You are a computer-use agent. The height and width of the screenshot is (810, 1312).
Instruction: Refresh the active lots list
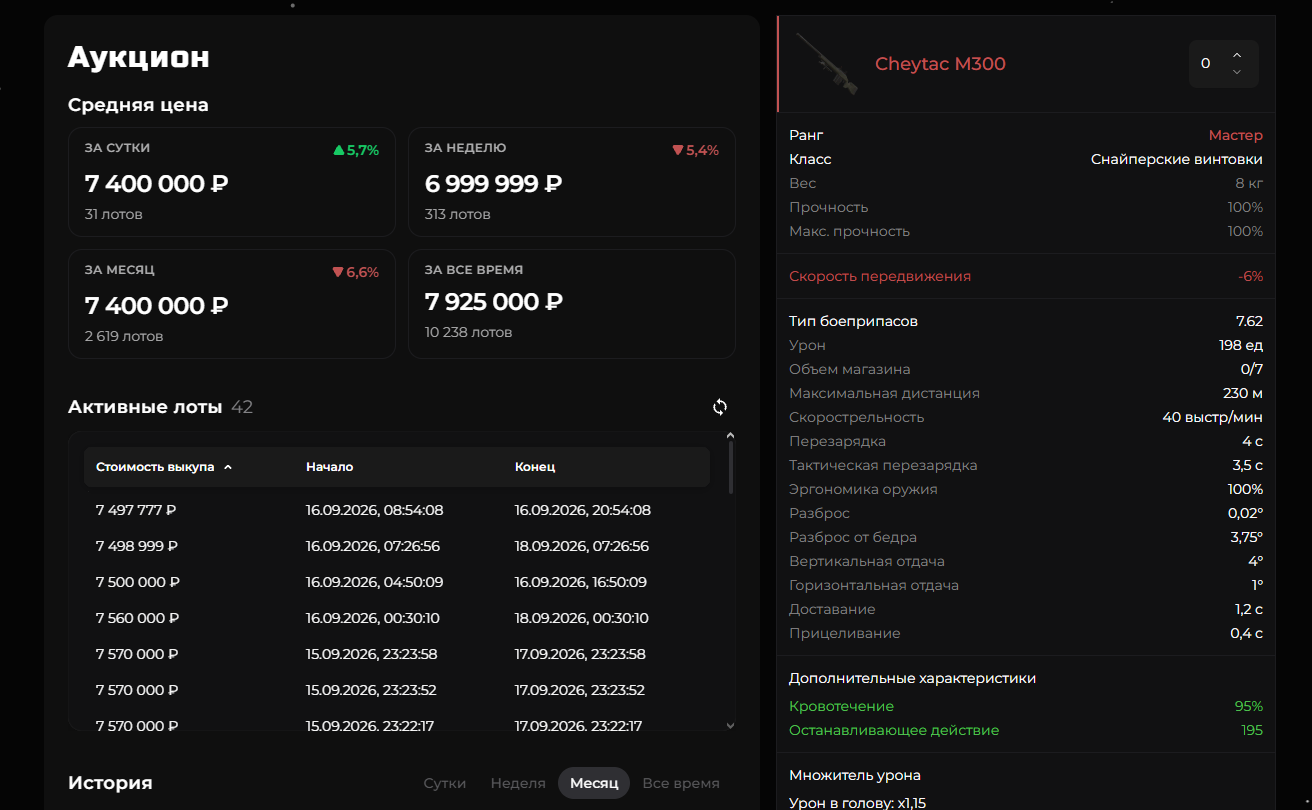(x=720, y=407)
